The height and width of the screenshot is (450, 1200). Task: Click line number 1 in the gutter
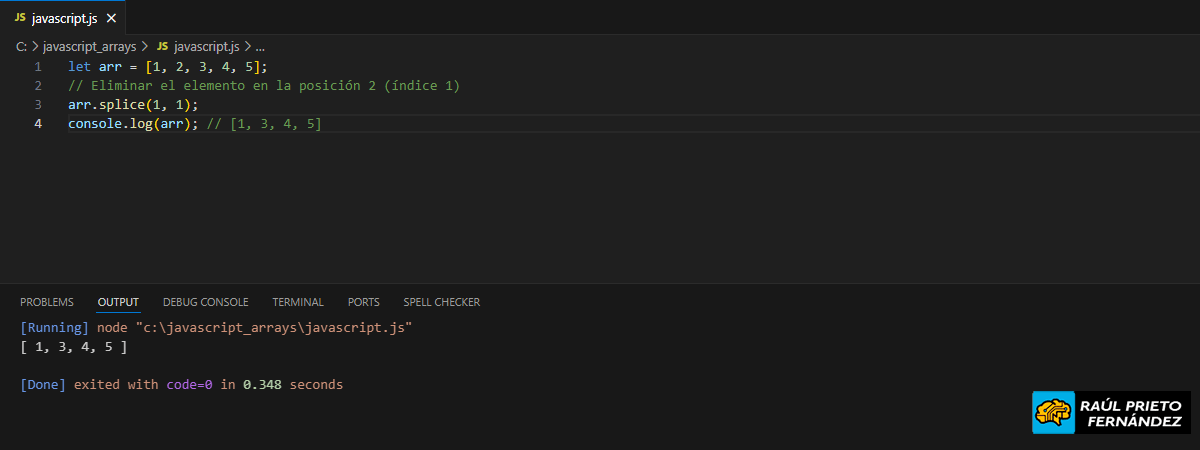pos(38,67)
